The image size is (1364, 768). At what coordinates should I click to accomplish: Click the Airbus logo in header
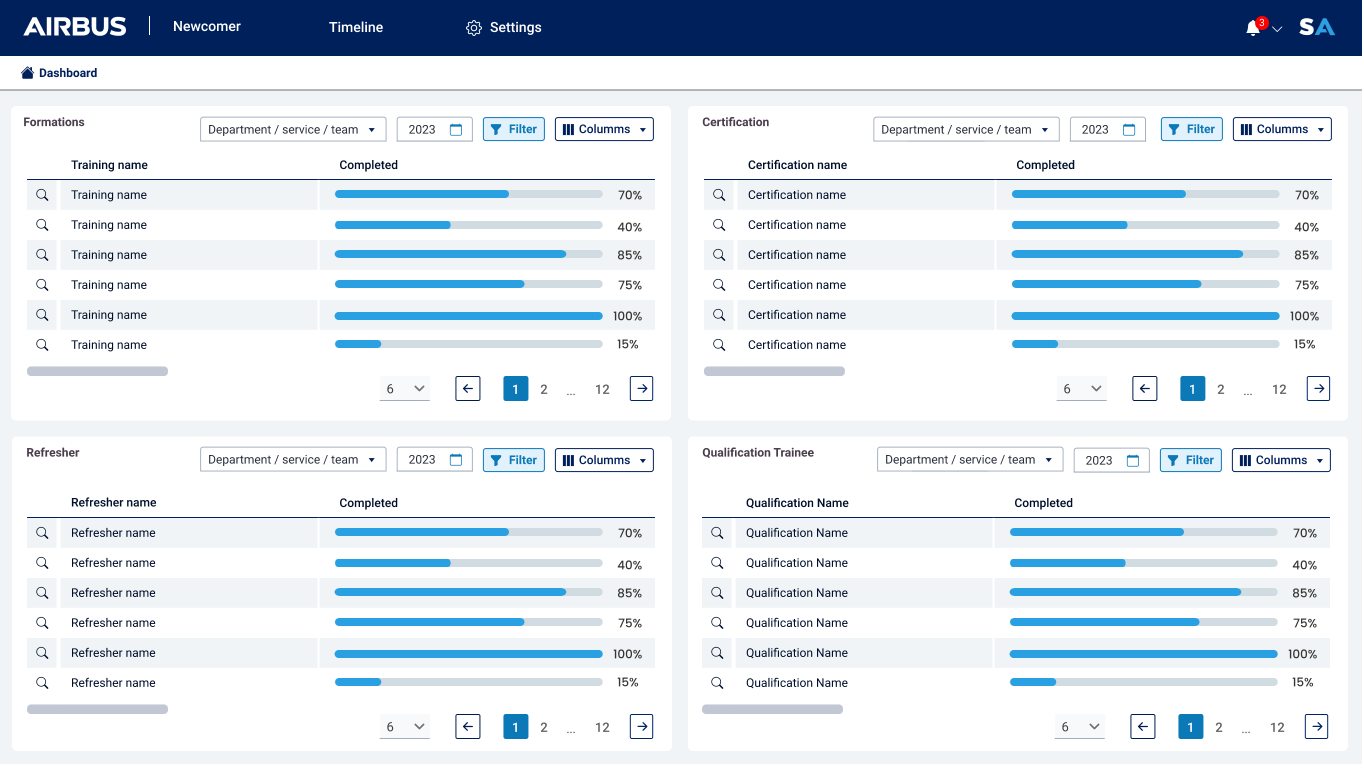click(75, 27)
